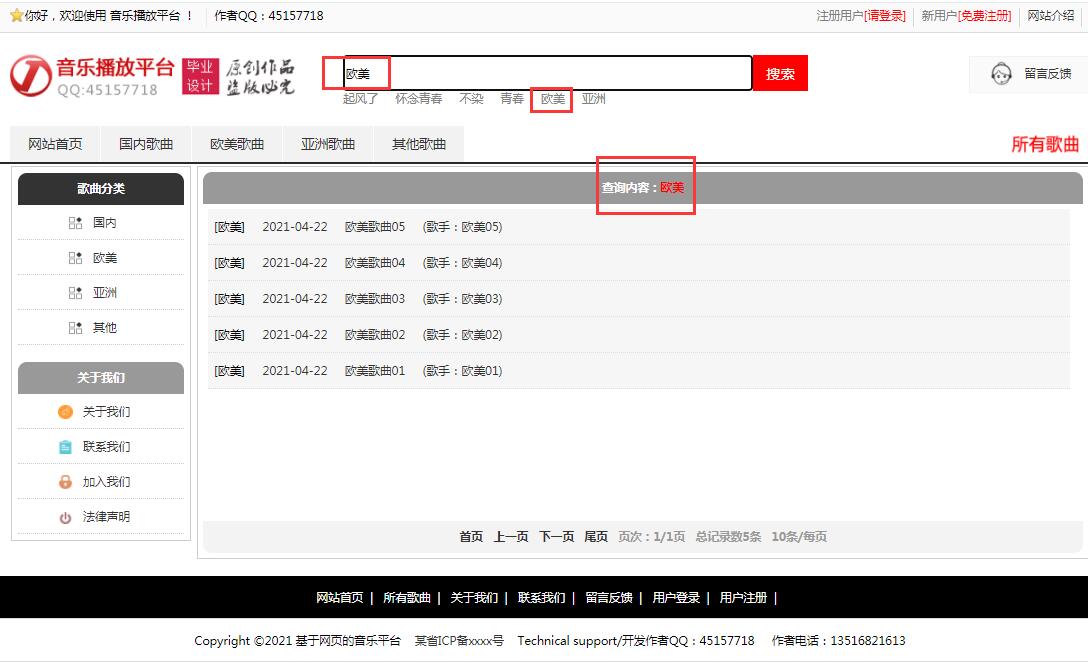Open the 欧美歌曲 navigation tab

[x=237, y=144]
